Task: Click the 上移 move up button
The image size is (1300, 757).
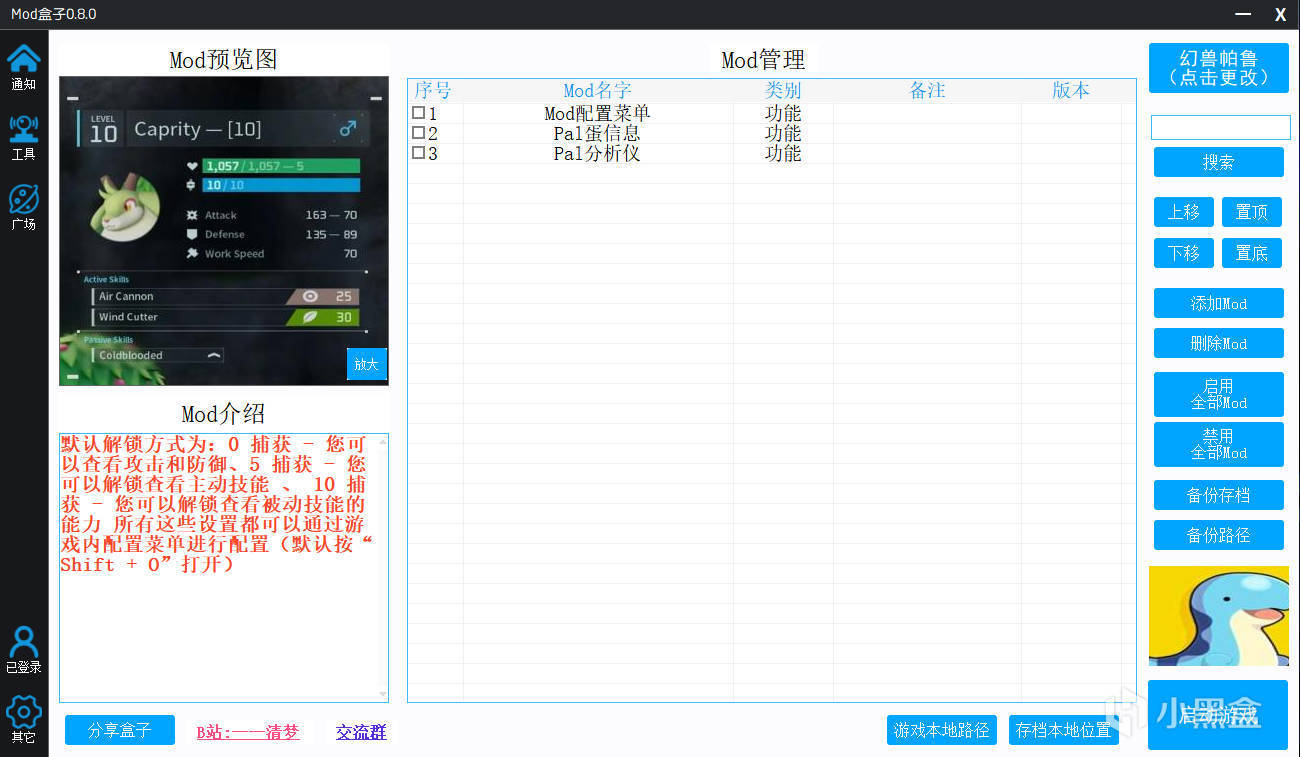Action: (x=1184, y=212)
